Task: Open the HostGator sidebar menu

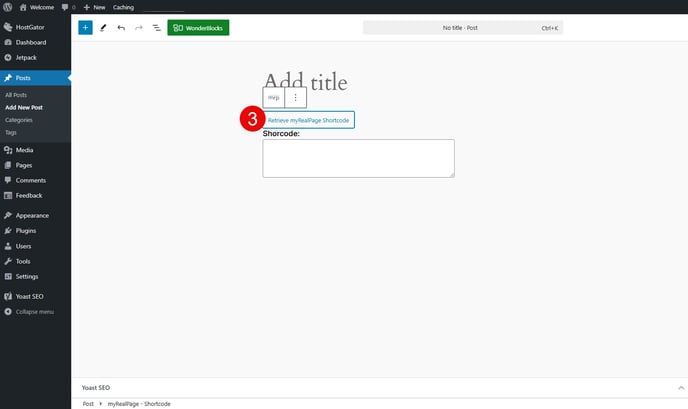Action: pos(35,27)
